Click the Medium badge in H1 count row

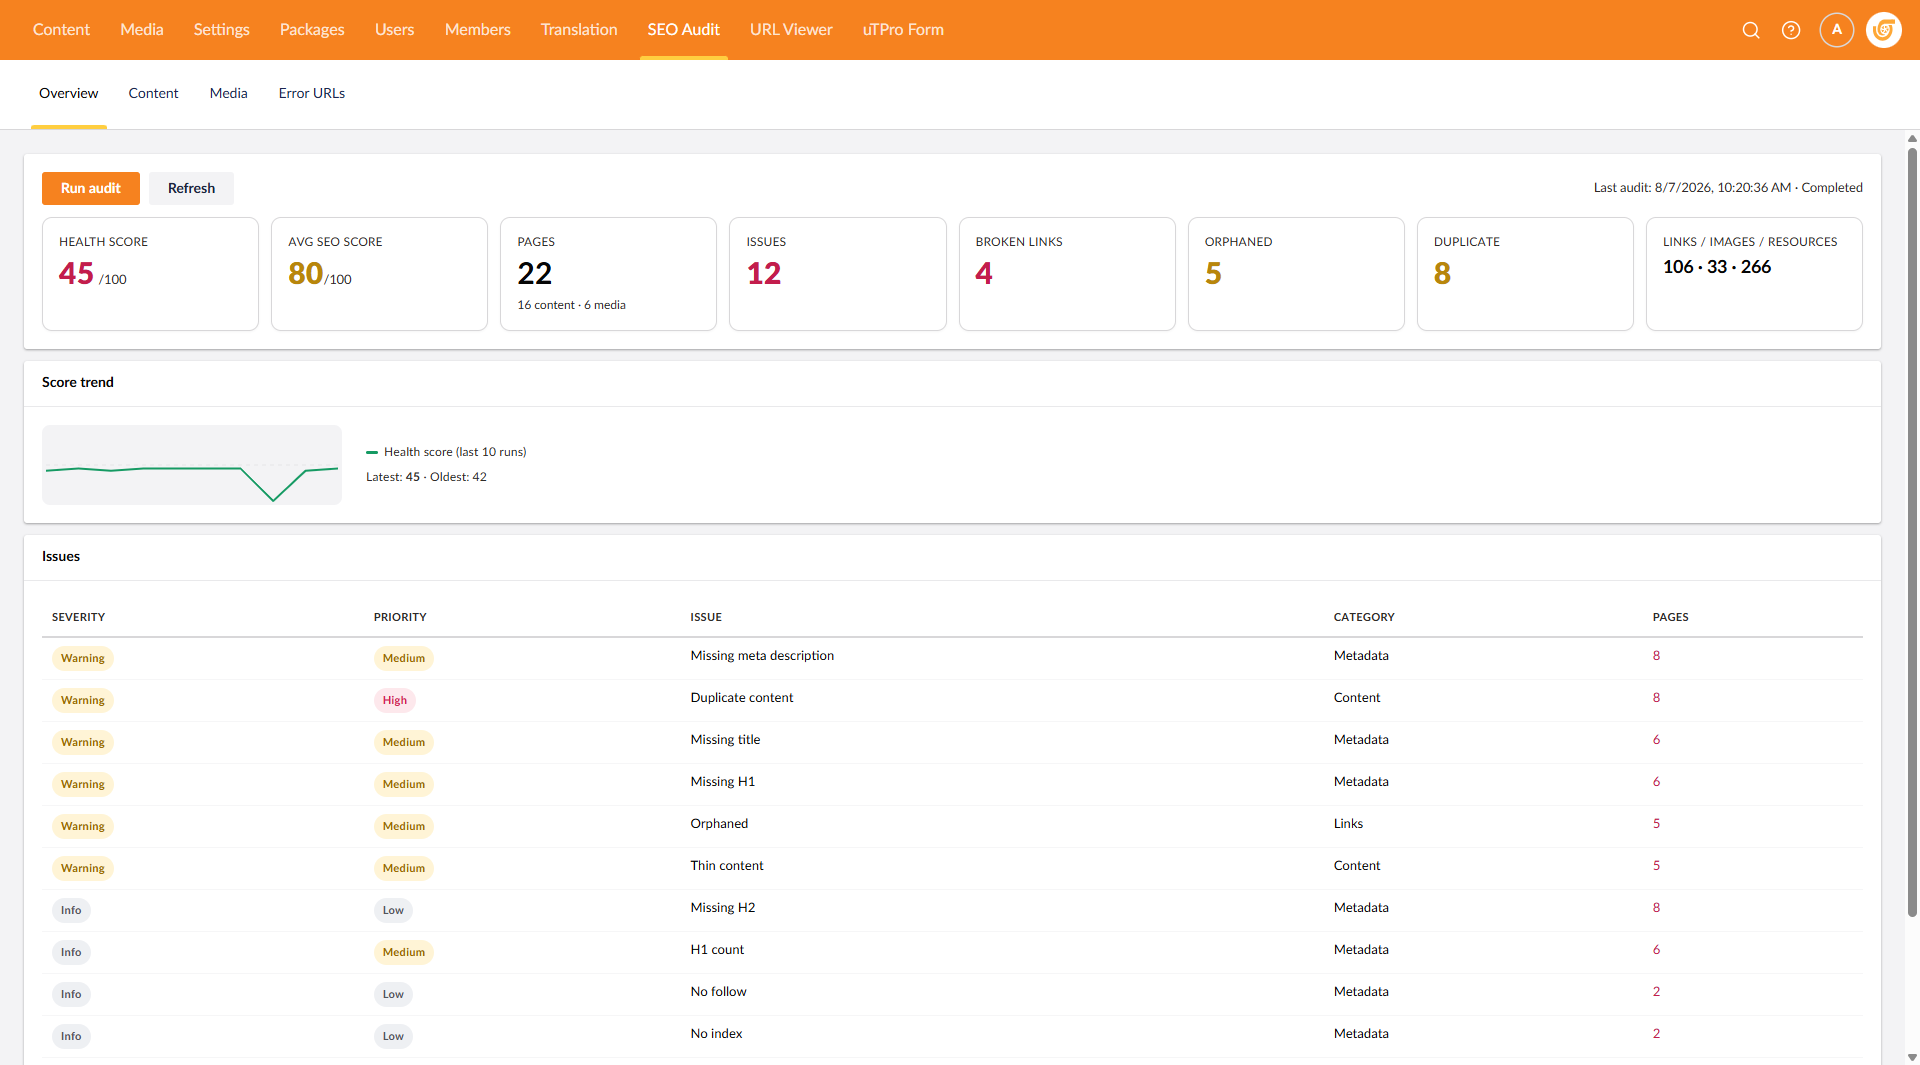404,952
